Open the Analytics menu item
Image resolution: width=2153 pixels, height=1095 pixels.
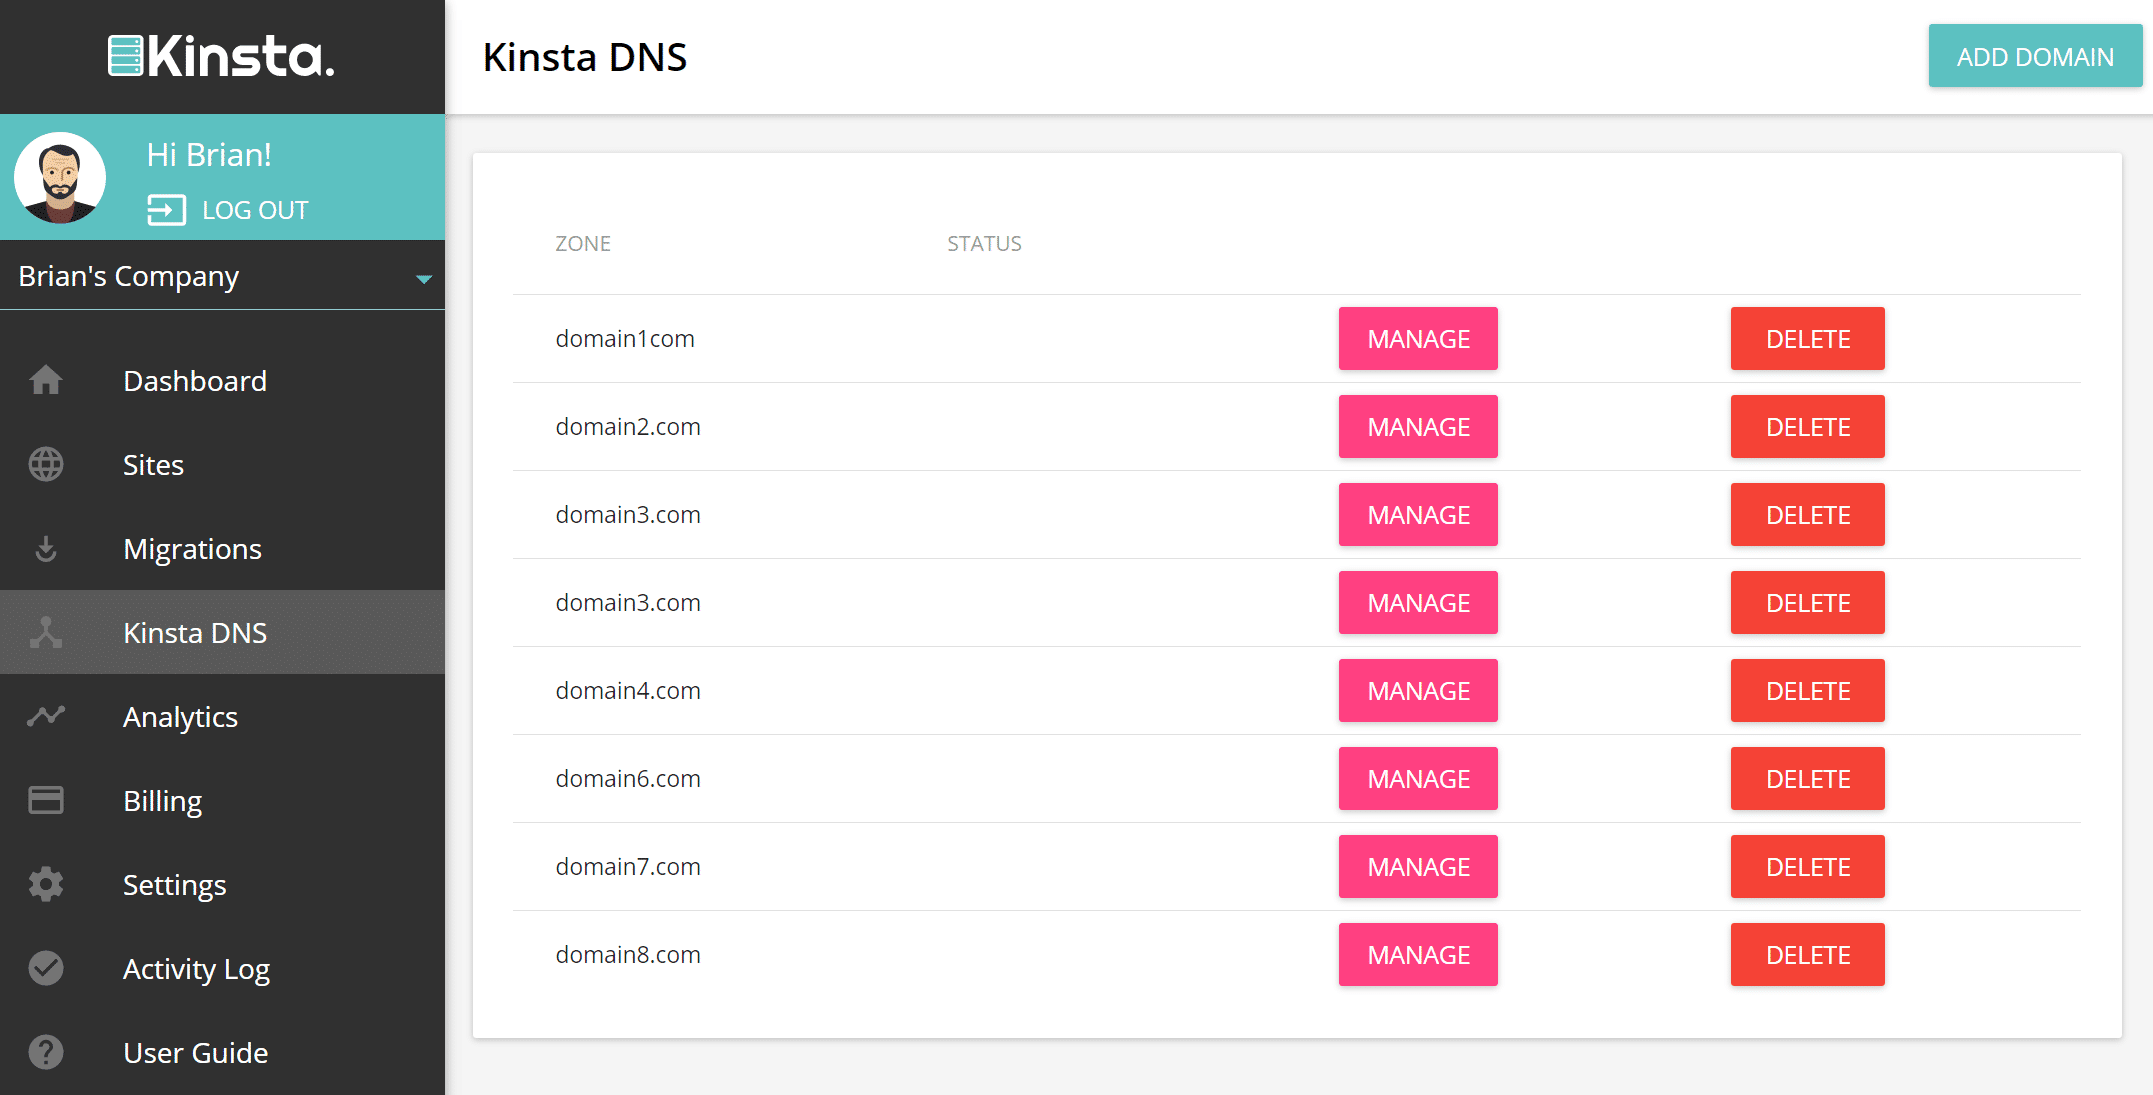(x=180, y=716)
